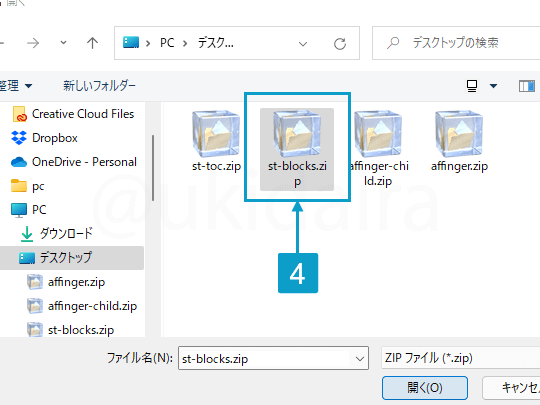Go up one folder level
The height and width of the screenshot is (405, 540).
pyautogui.click(x=92, y=43)
